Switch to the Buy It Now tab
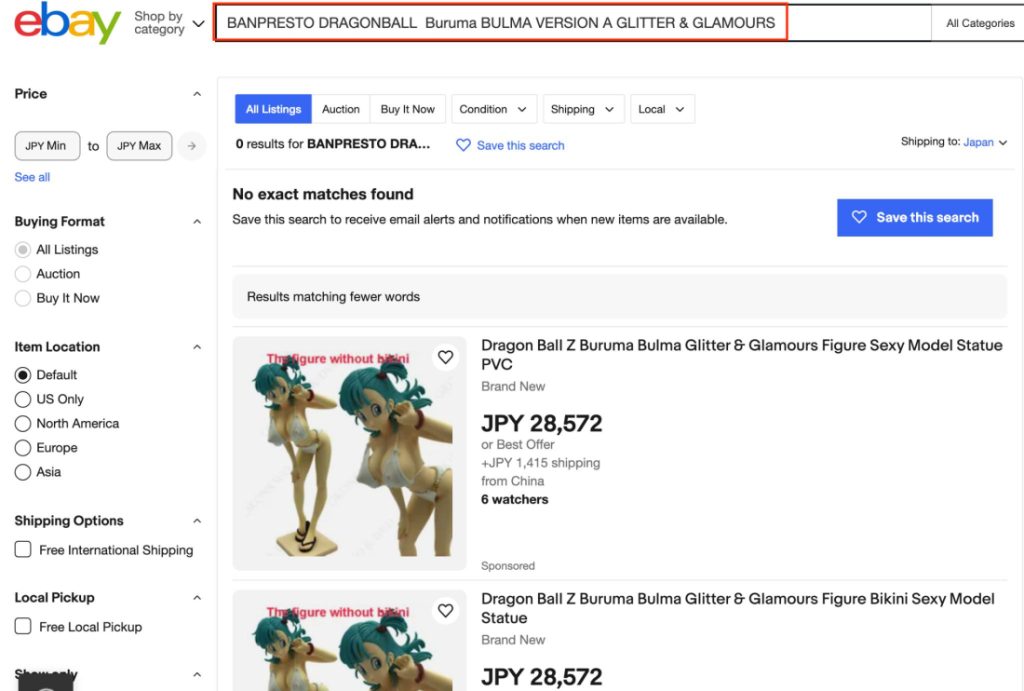Viewport: 1024px width, 691px height. tap(408, 109)
